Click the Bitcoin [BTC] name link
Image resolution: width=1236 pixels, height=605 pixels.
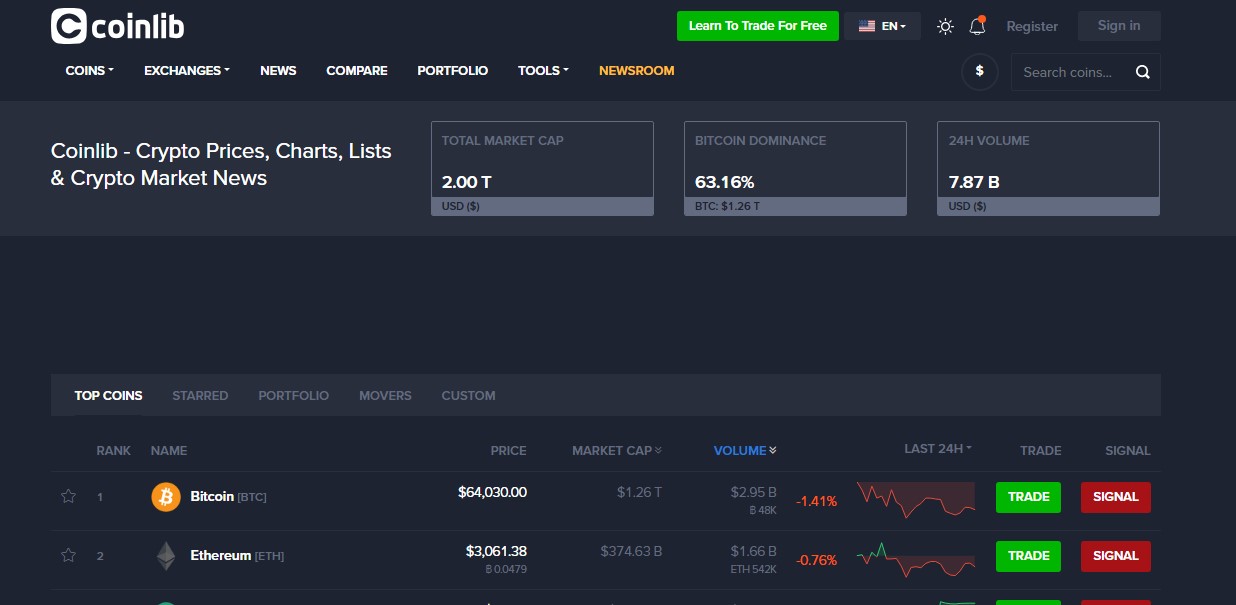pos(228,496)
